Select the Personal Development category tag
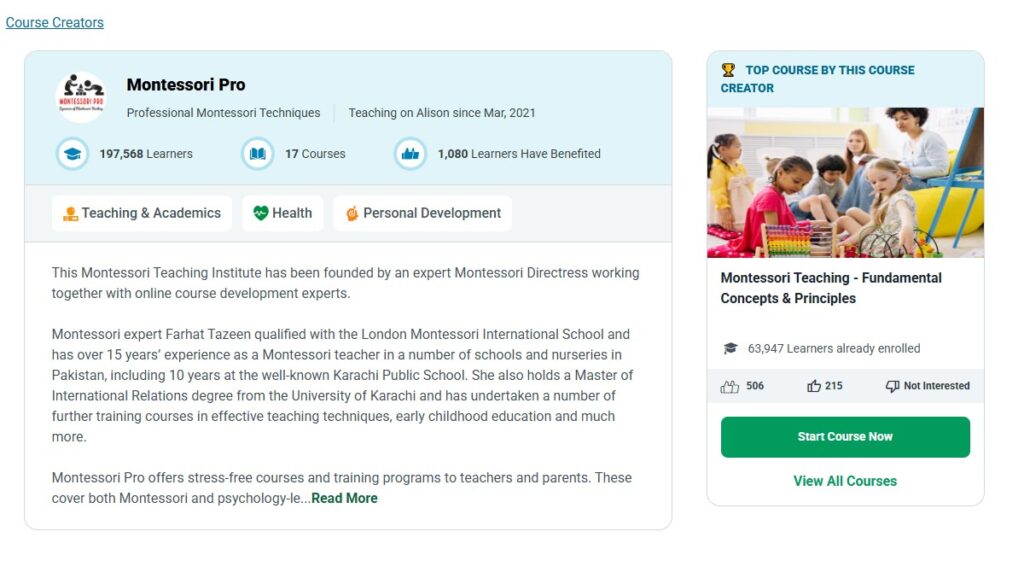This screenshot has height=561, width=1024. point(422,213)
